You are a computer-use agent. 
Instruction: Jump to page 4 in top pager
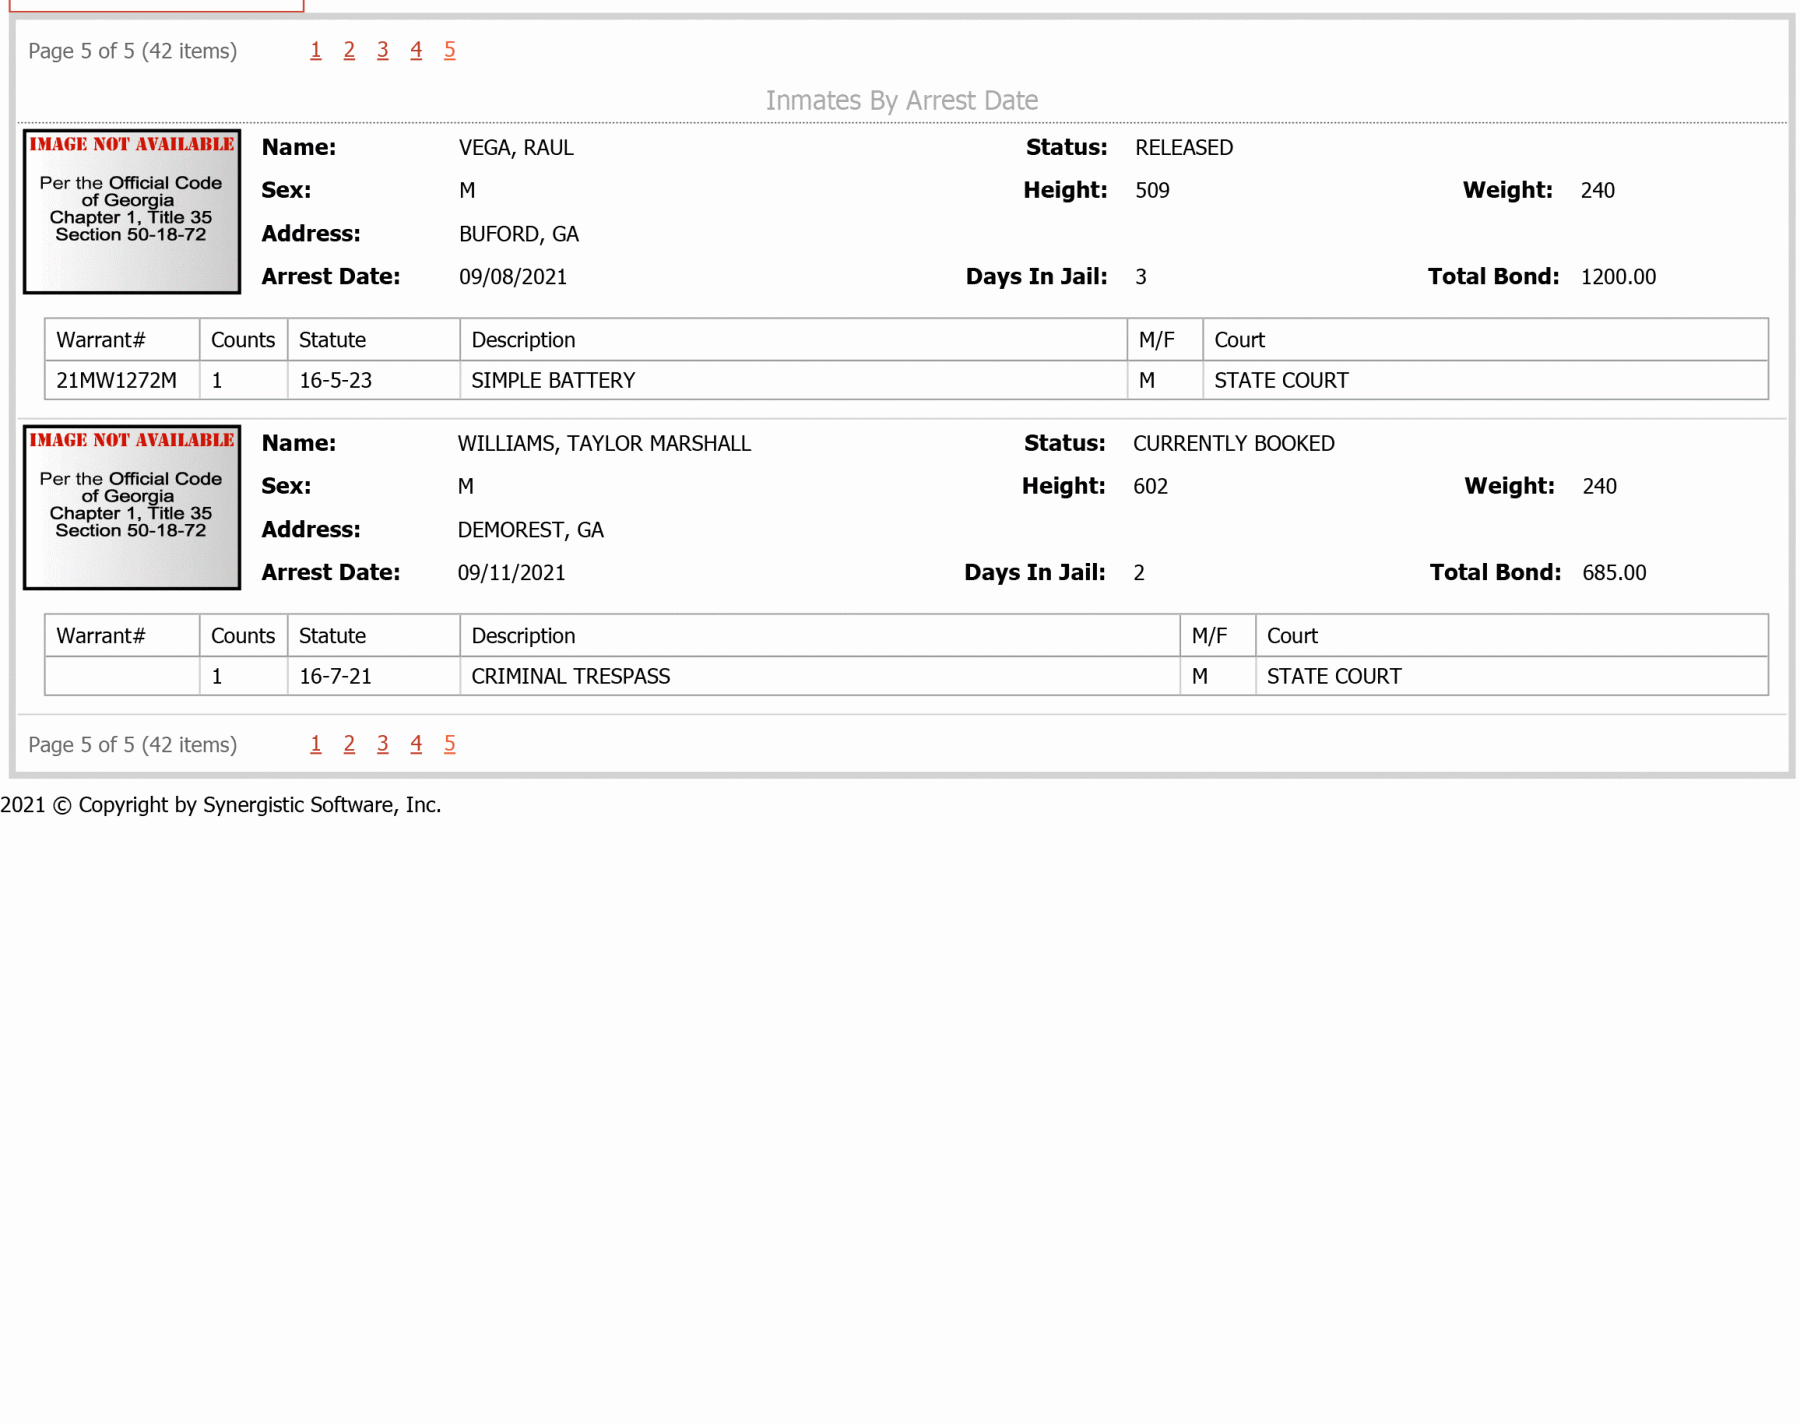(x=416, y=50)
